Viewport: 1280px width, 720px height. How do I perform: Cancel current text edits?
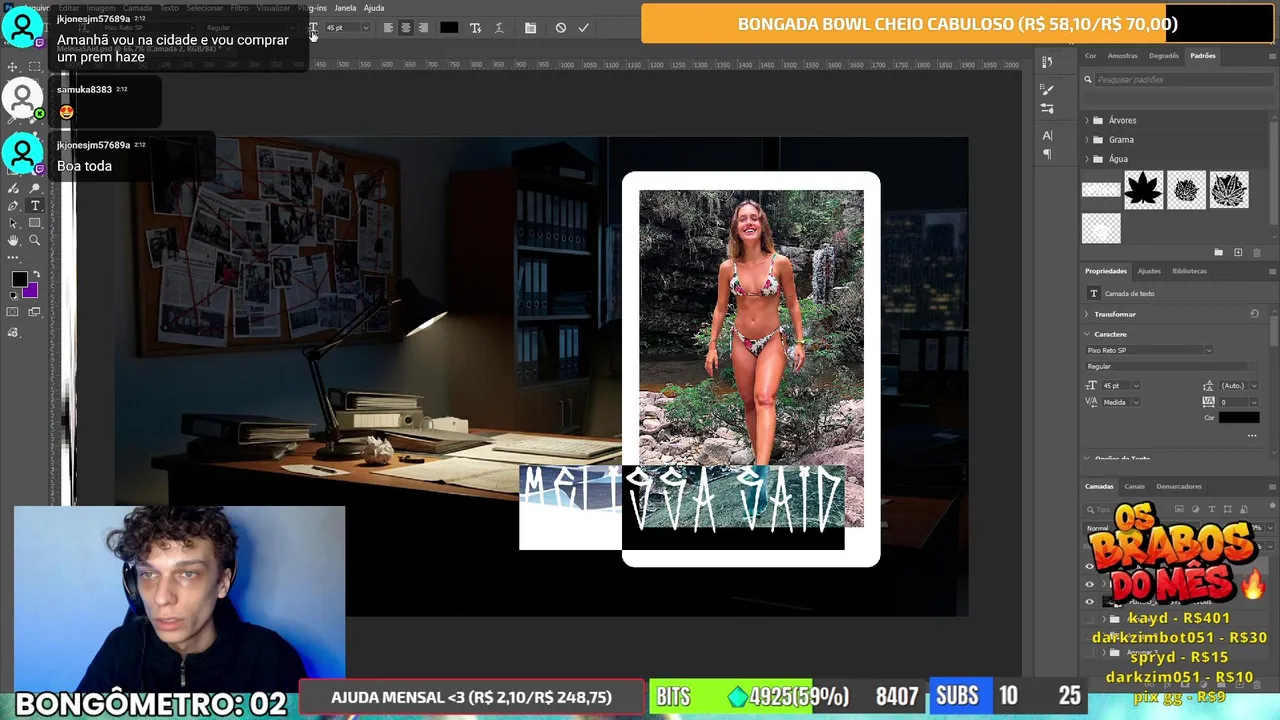[561, 28]
